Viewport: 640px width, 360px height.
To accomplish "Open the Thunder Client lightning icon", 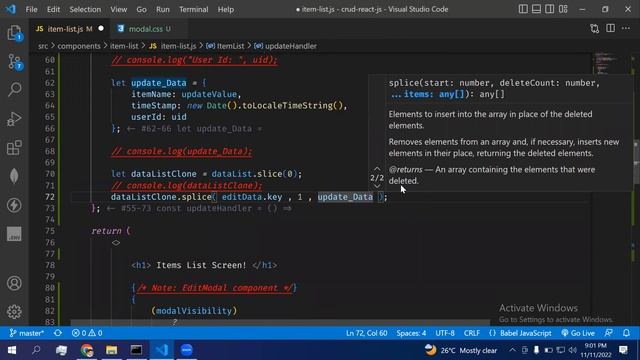I will click(x=14, y=205).
